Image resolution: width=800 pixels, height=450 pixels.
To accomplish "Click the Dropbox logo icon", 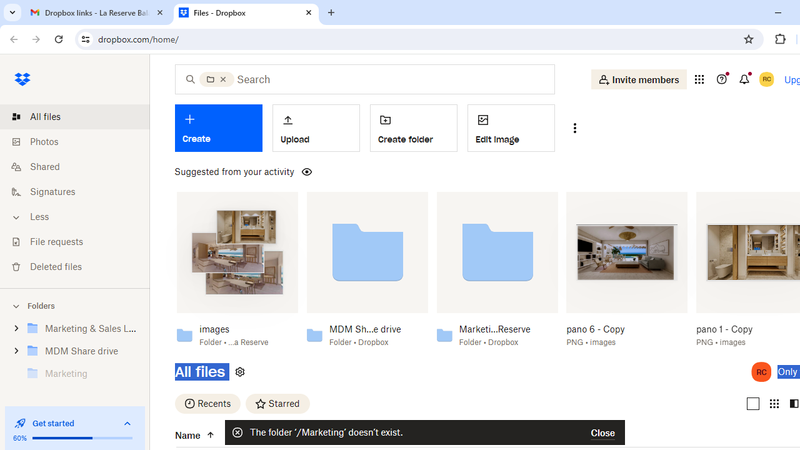I will click(x=22, y=80).
